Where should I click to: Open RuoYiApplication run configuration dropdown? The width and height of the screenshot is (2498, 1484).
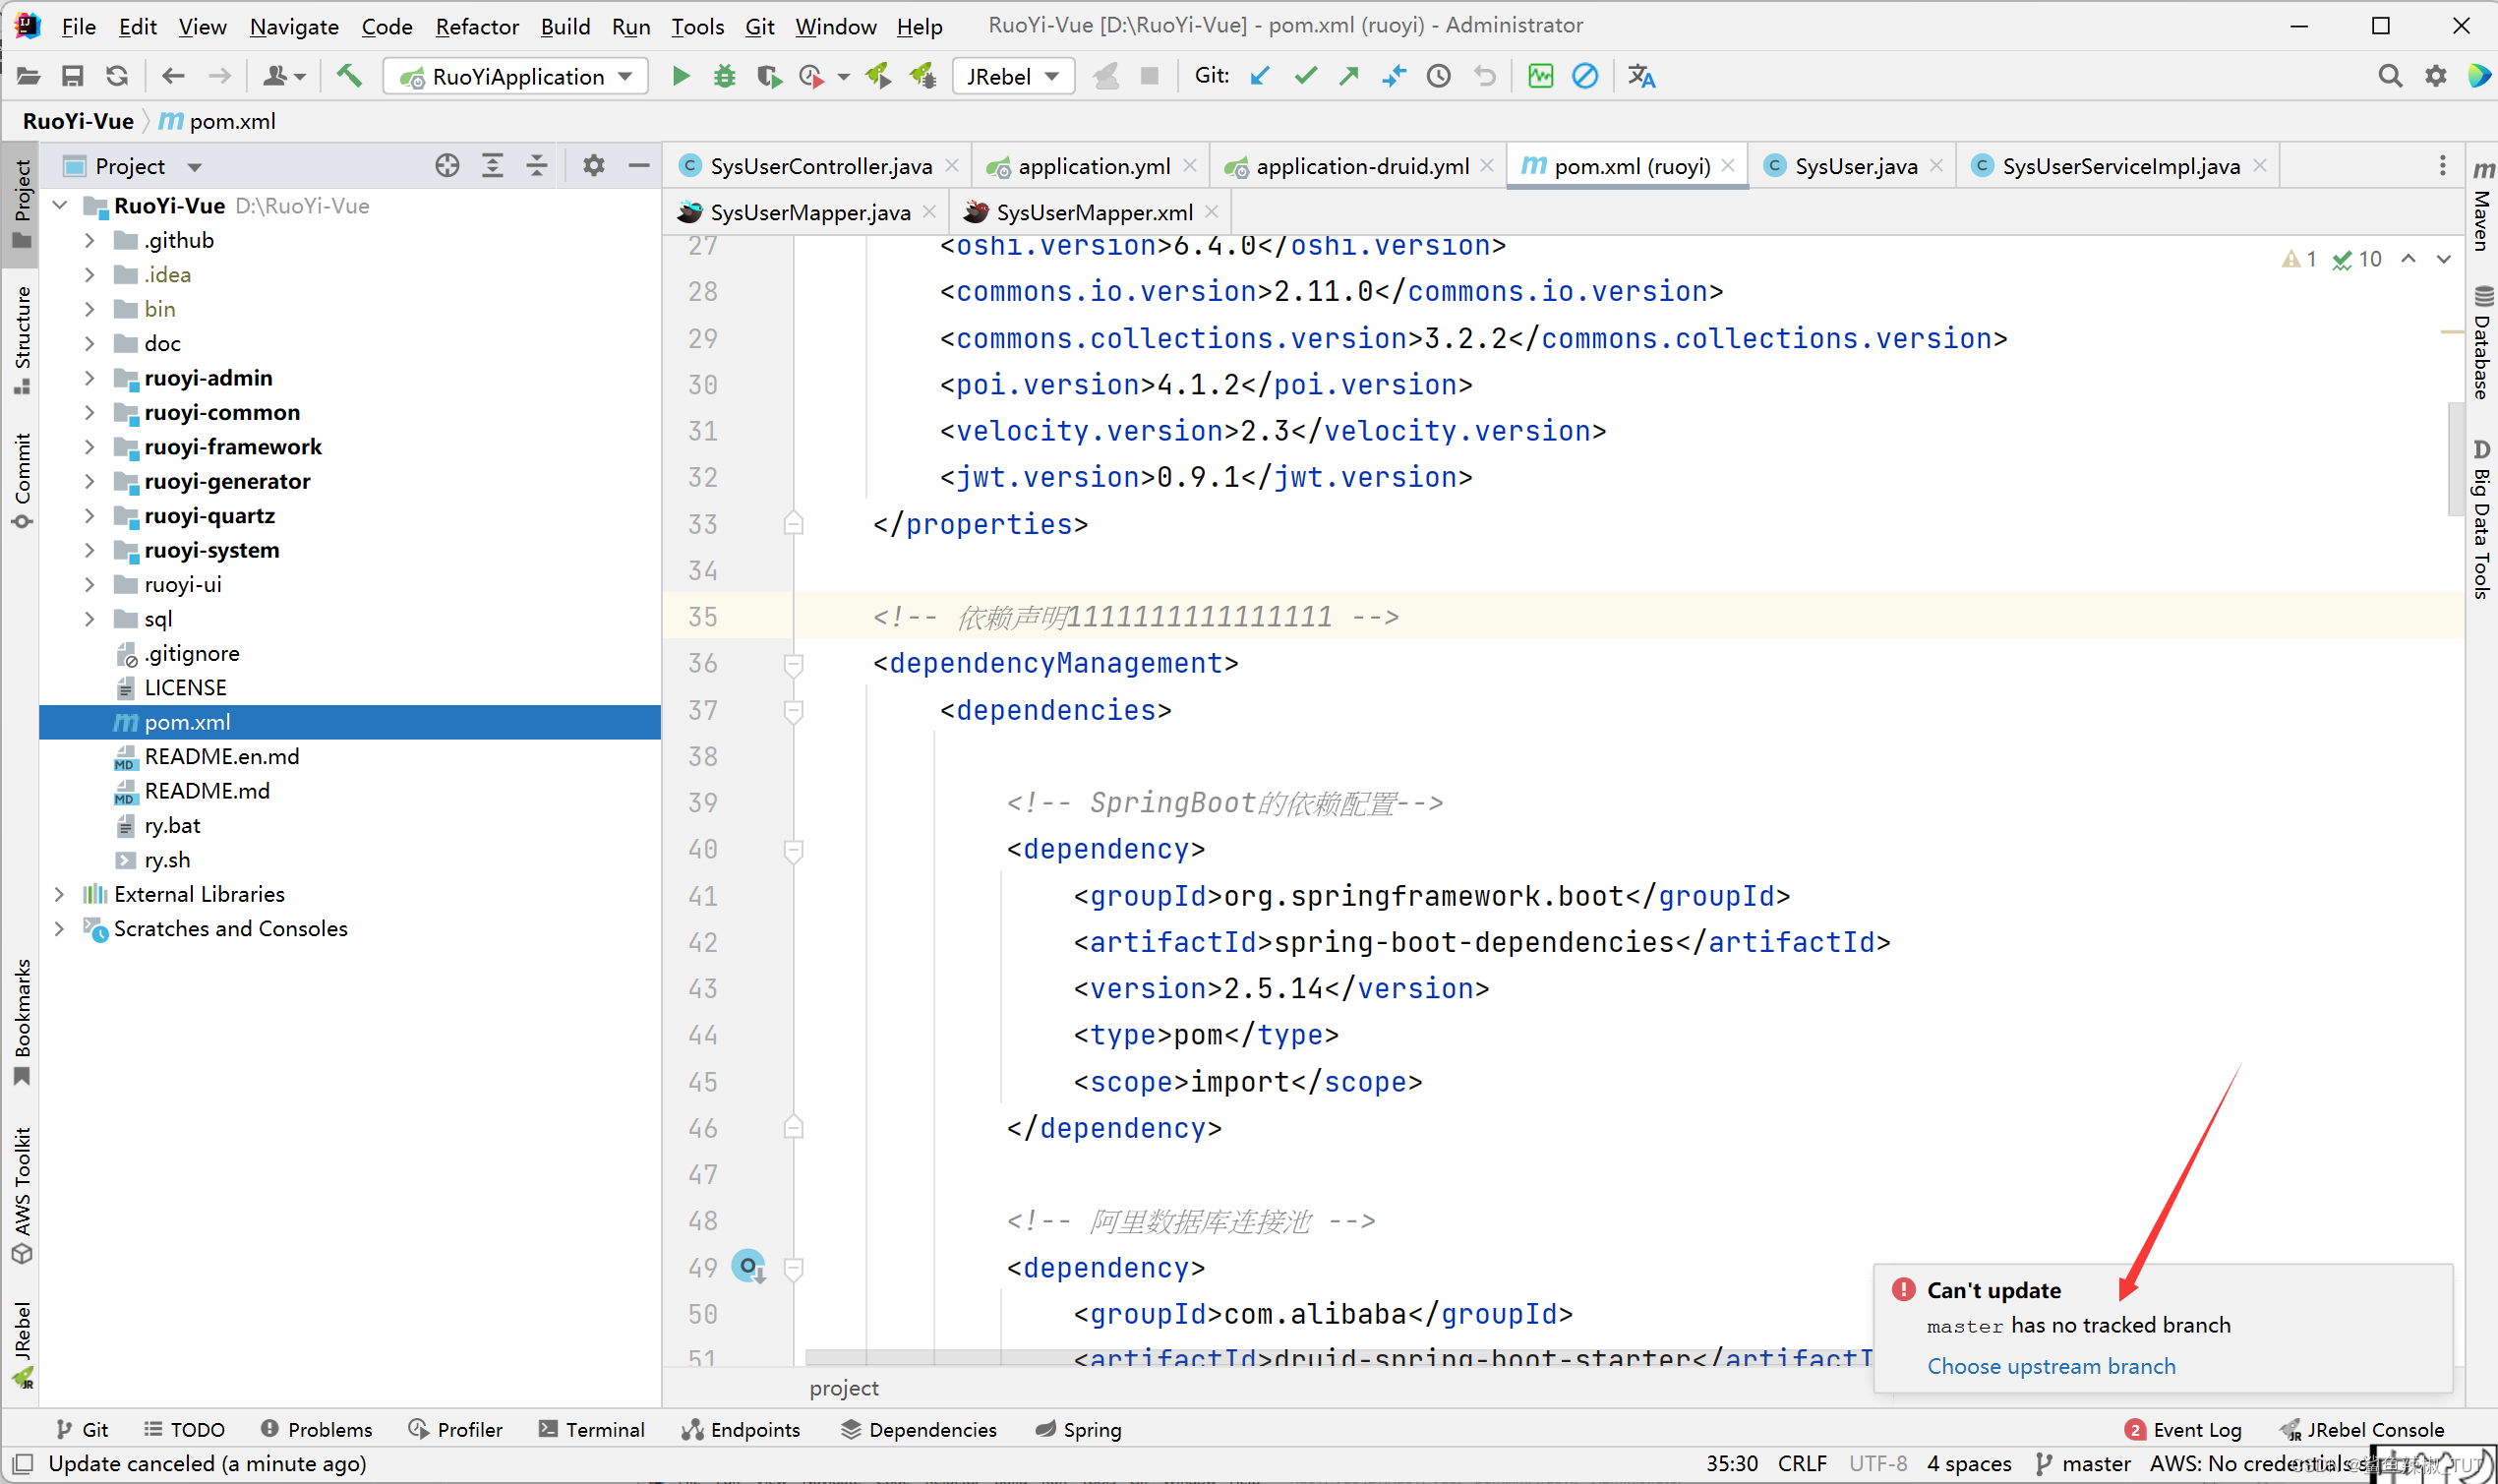(516, 76)
